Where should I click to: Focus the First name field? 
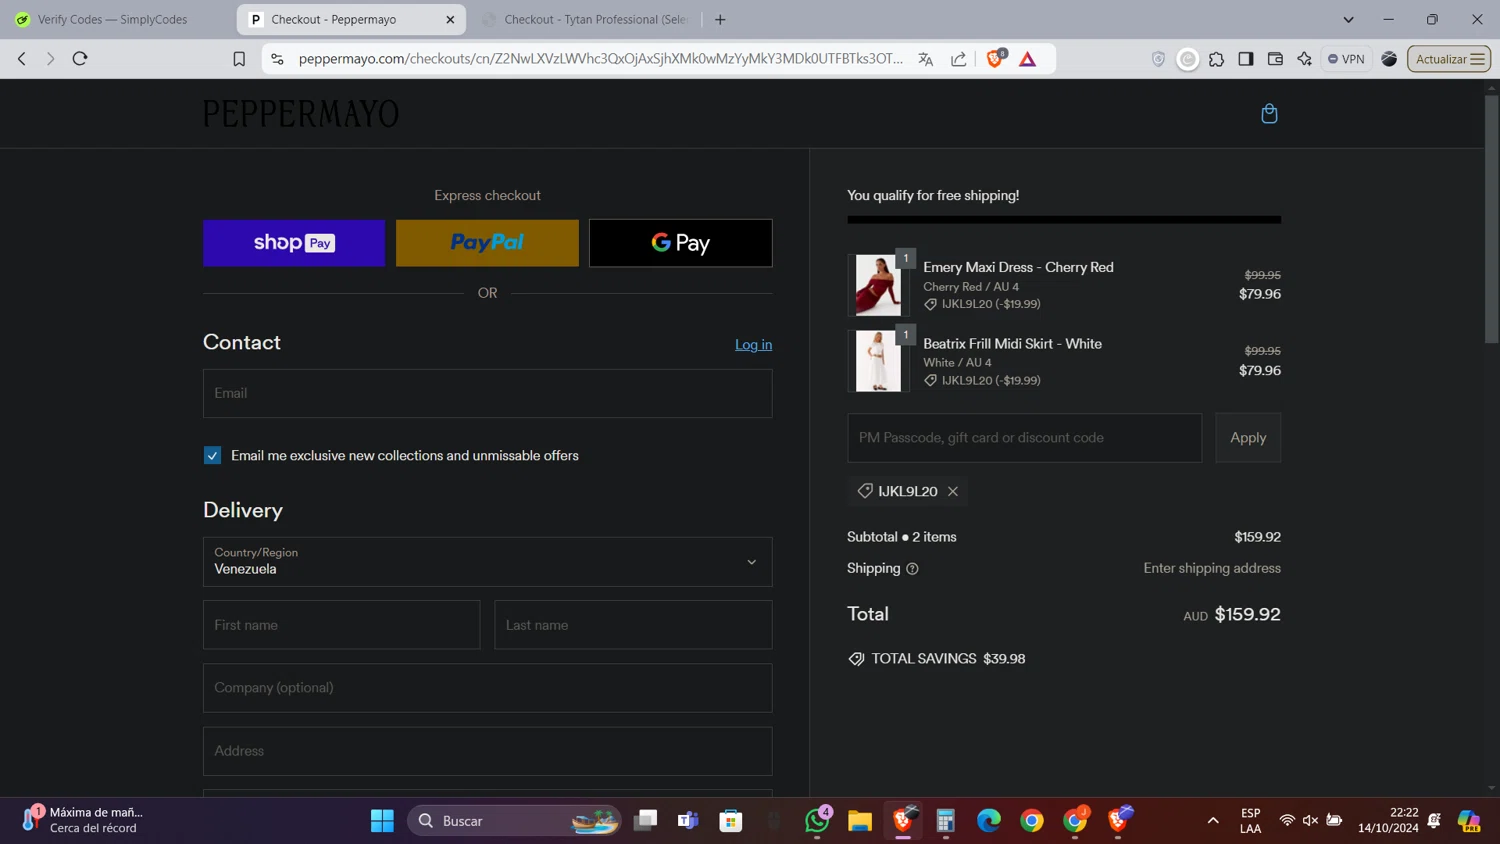(341, 625)
